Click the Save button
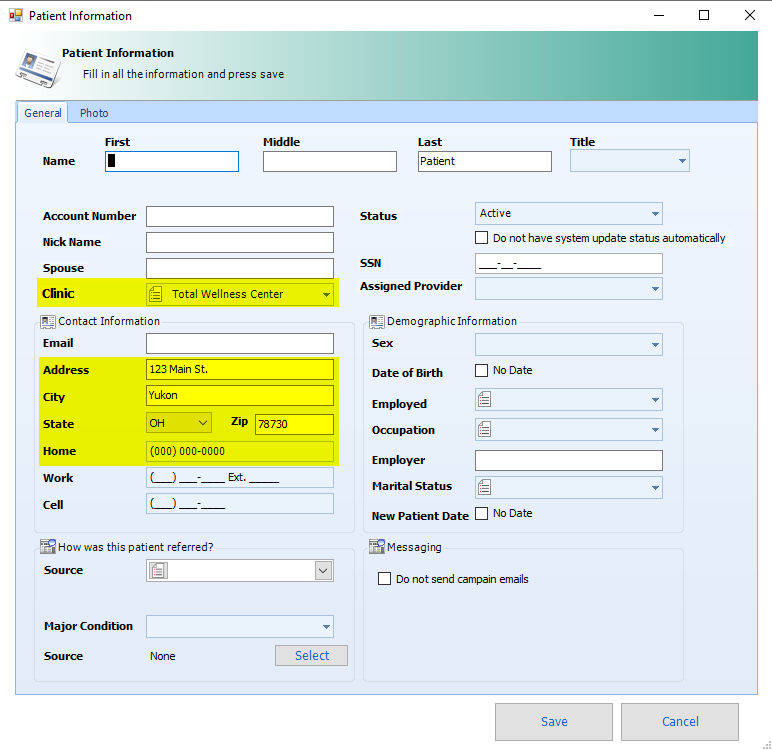The image size is (772, 750). (x=554, y=722)
